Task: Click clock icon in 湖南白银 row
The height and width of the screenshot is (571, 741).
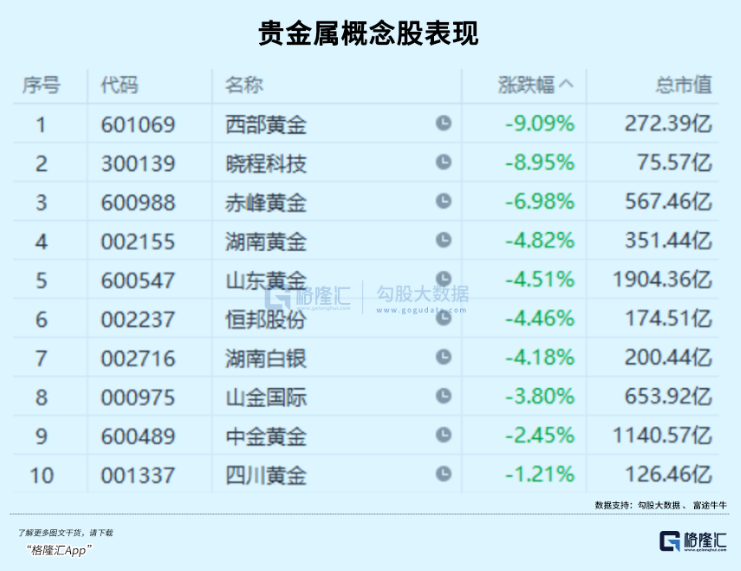Action: (x=443, y=358)
